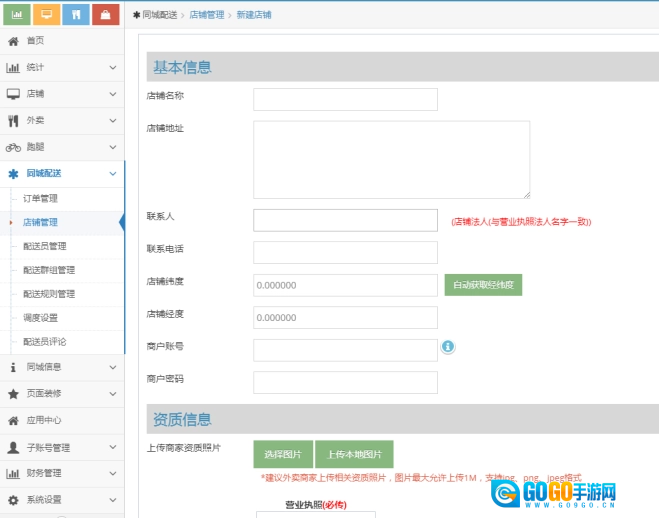
Task: Click the gear icon for 系统设置
Action: (x=13, y=499)
